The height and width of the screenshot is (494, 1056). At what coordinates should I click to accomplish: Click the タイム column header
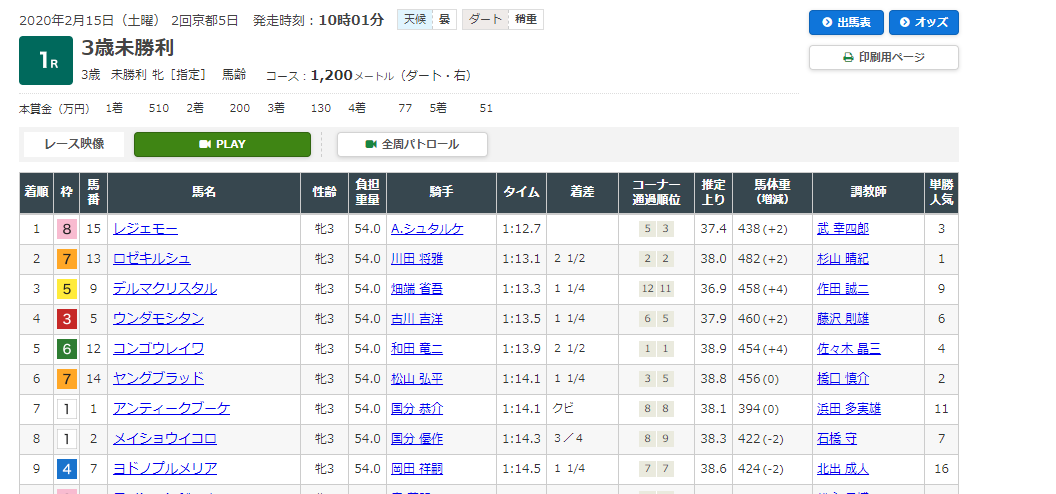(521, 192)
